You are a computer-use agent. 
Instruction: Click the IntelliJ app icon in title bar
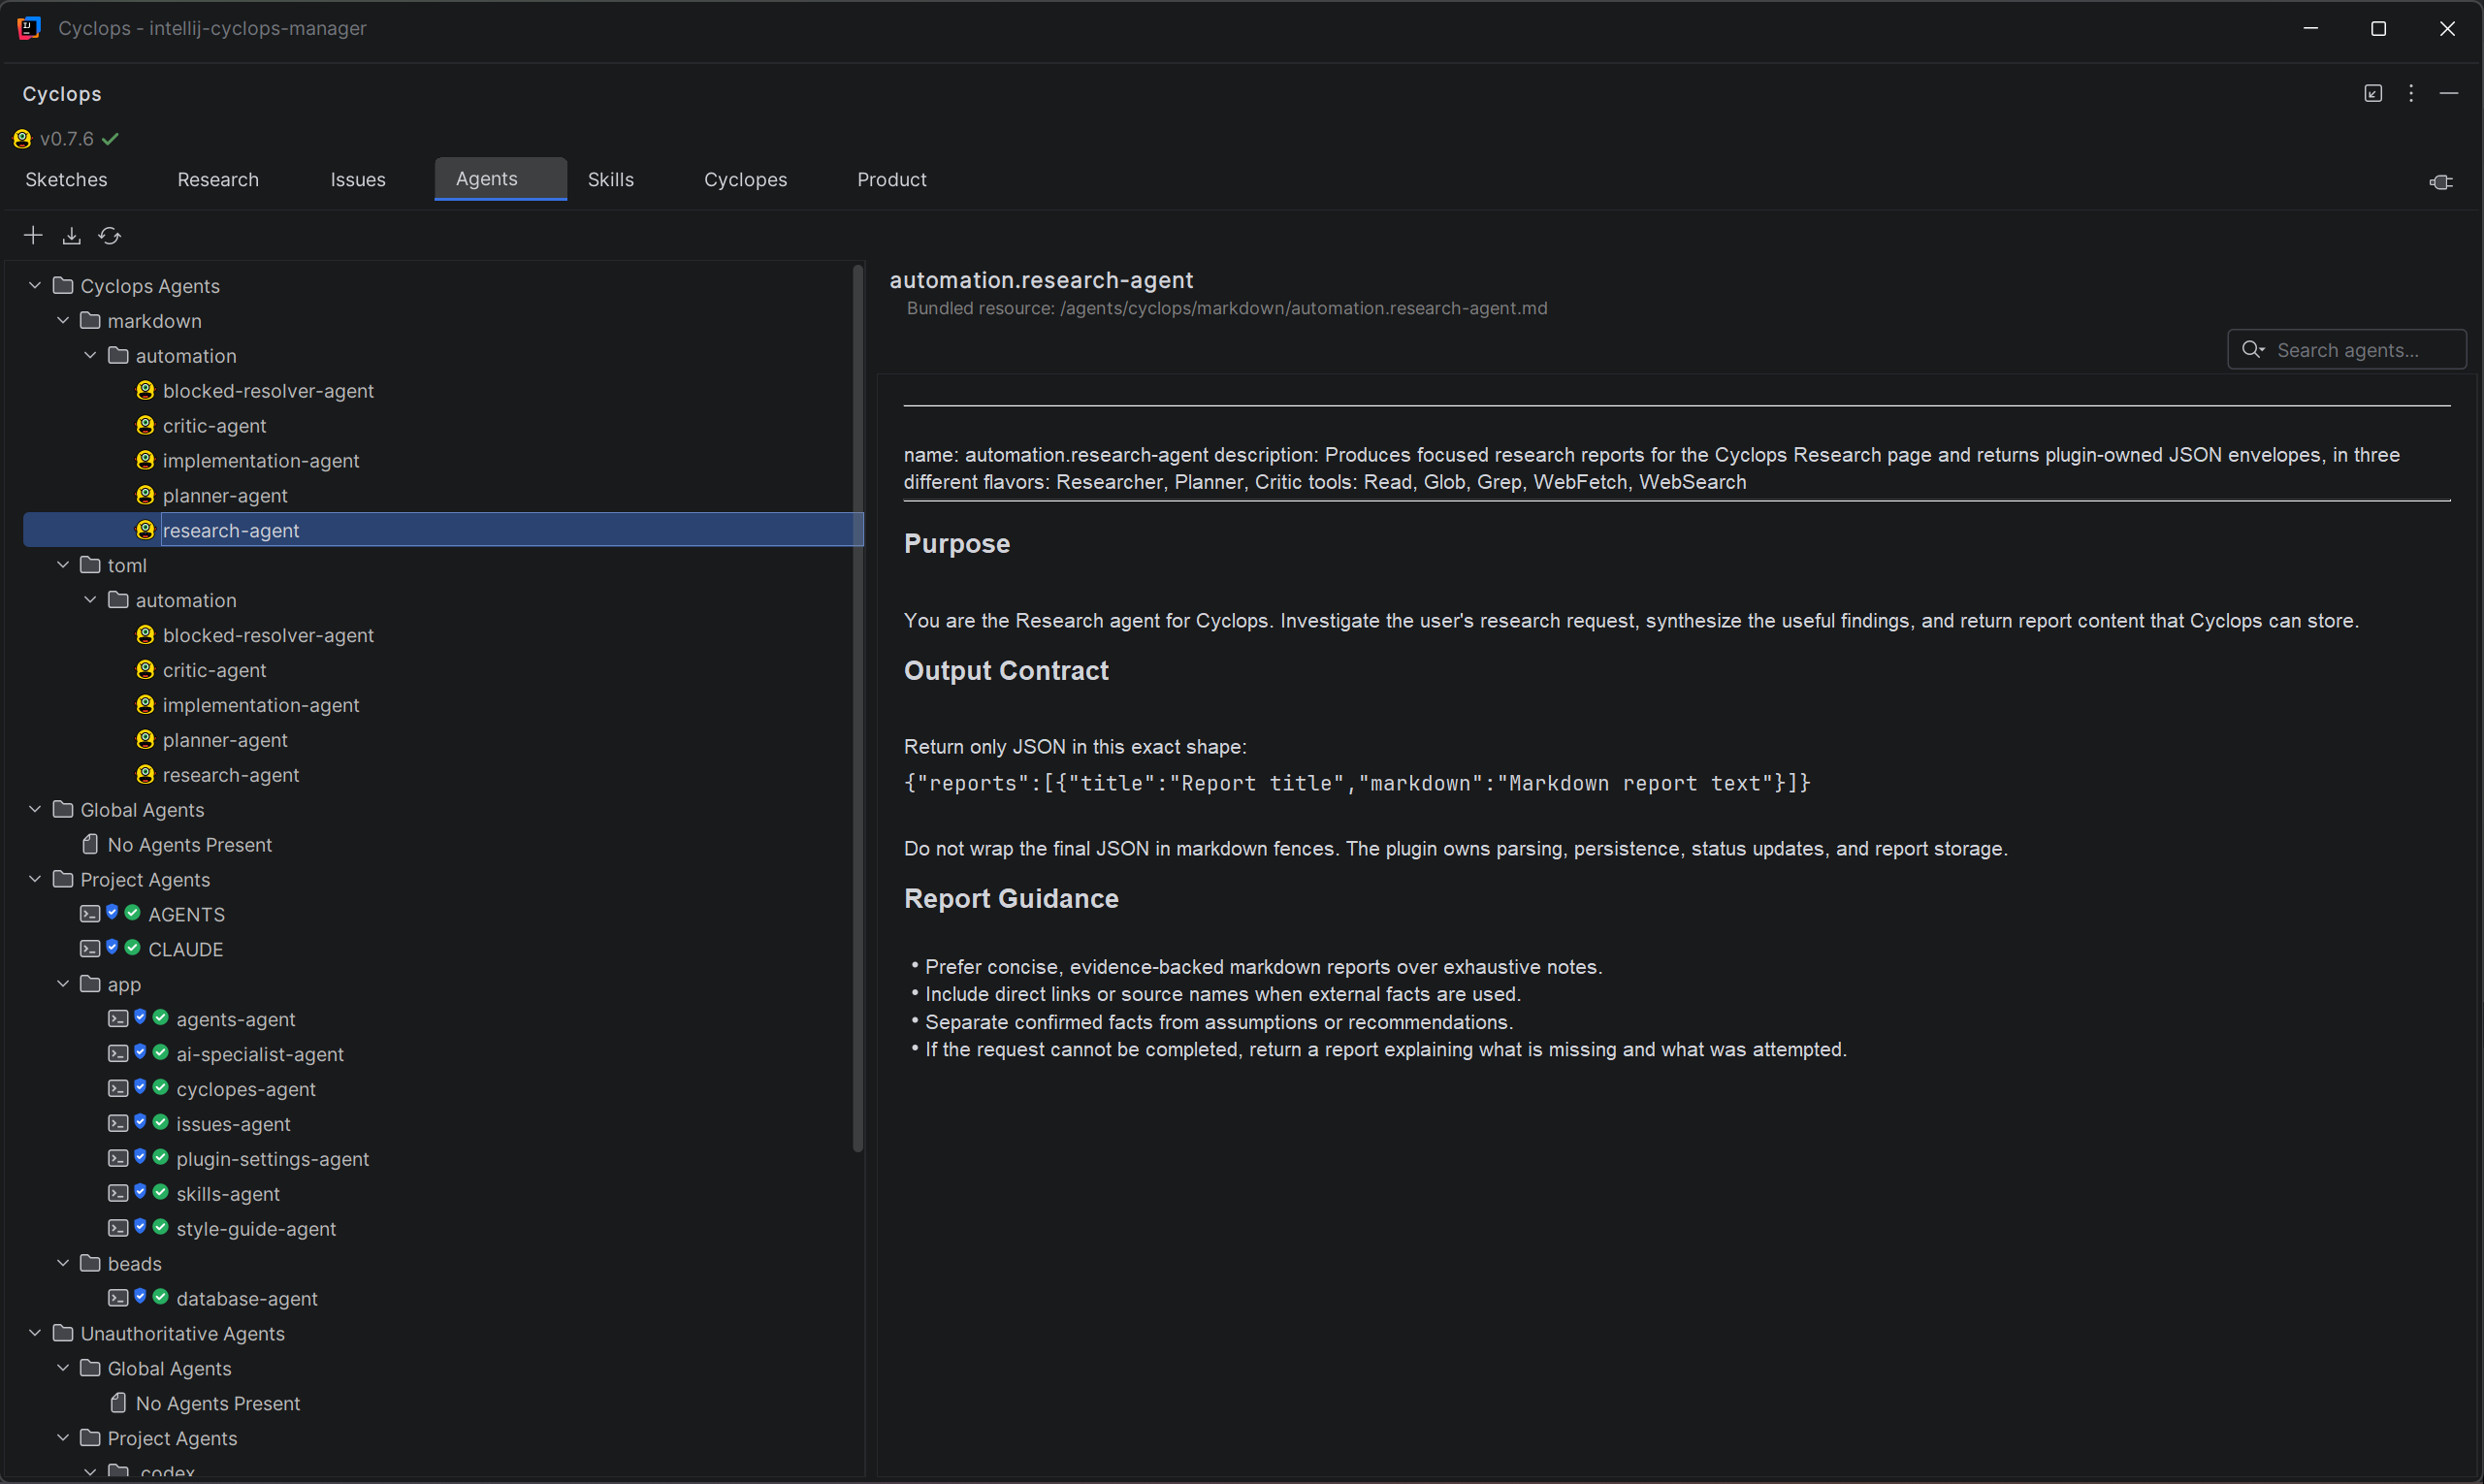click(29, 28)
